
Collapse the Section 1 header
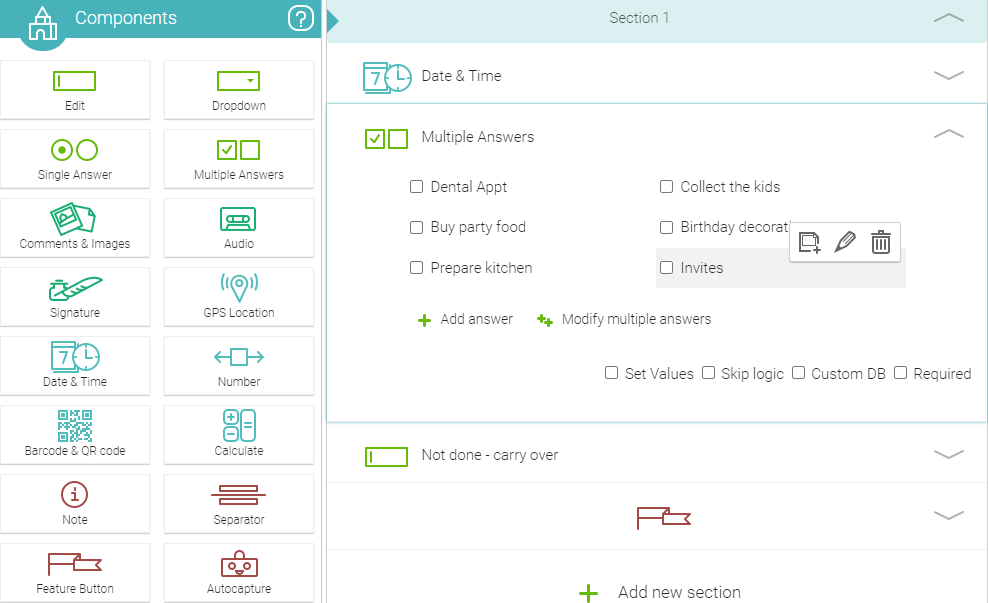(948, 18)
